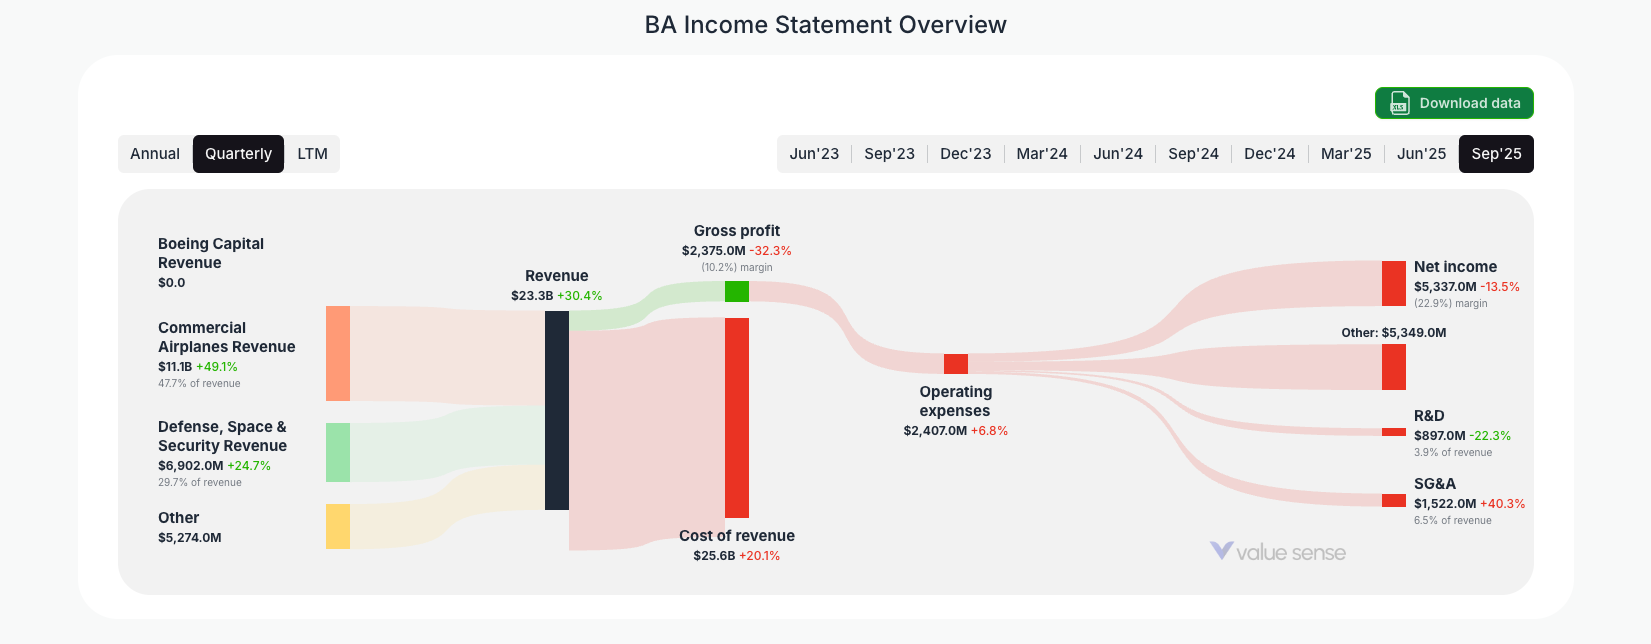
Task: Select the Sep'25 period tab
Action: click(1496, 153)
